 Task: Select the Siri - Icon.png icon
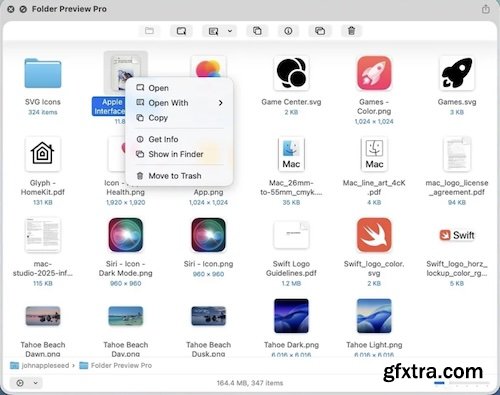pyautogui.click(x=208, y=235)
